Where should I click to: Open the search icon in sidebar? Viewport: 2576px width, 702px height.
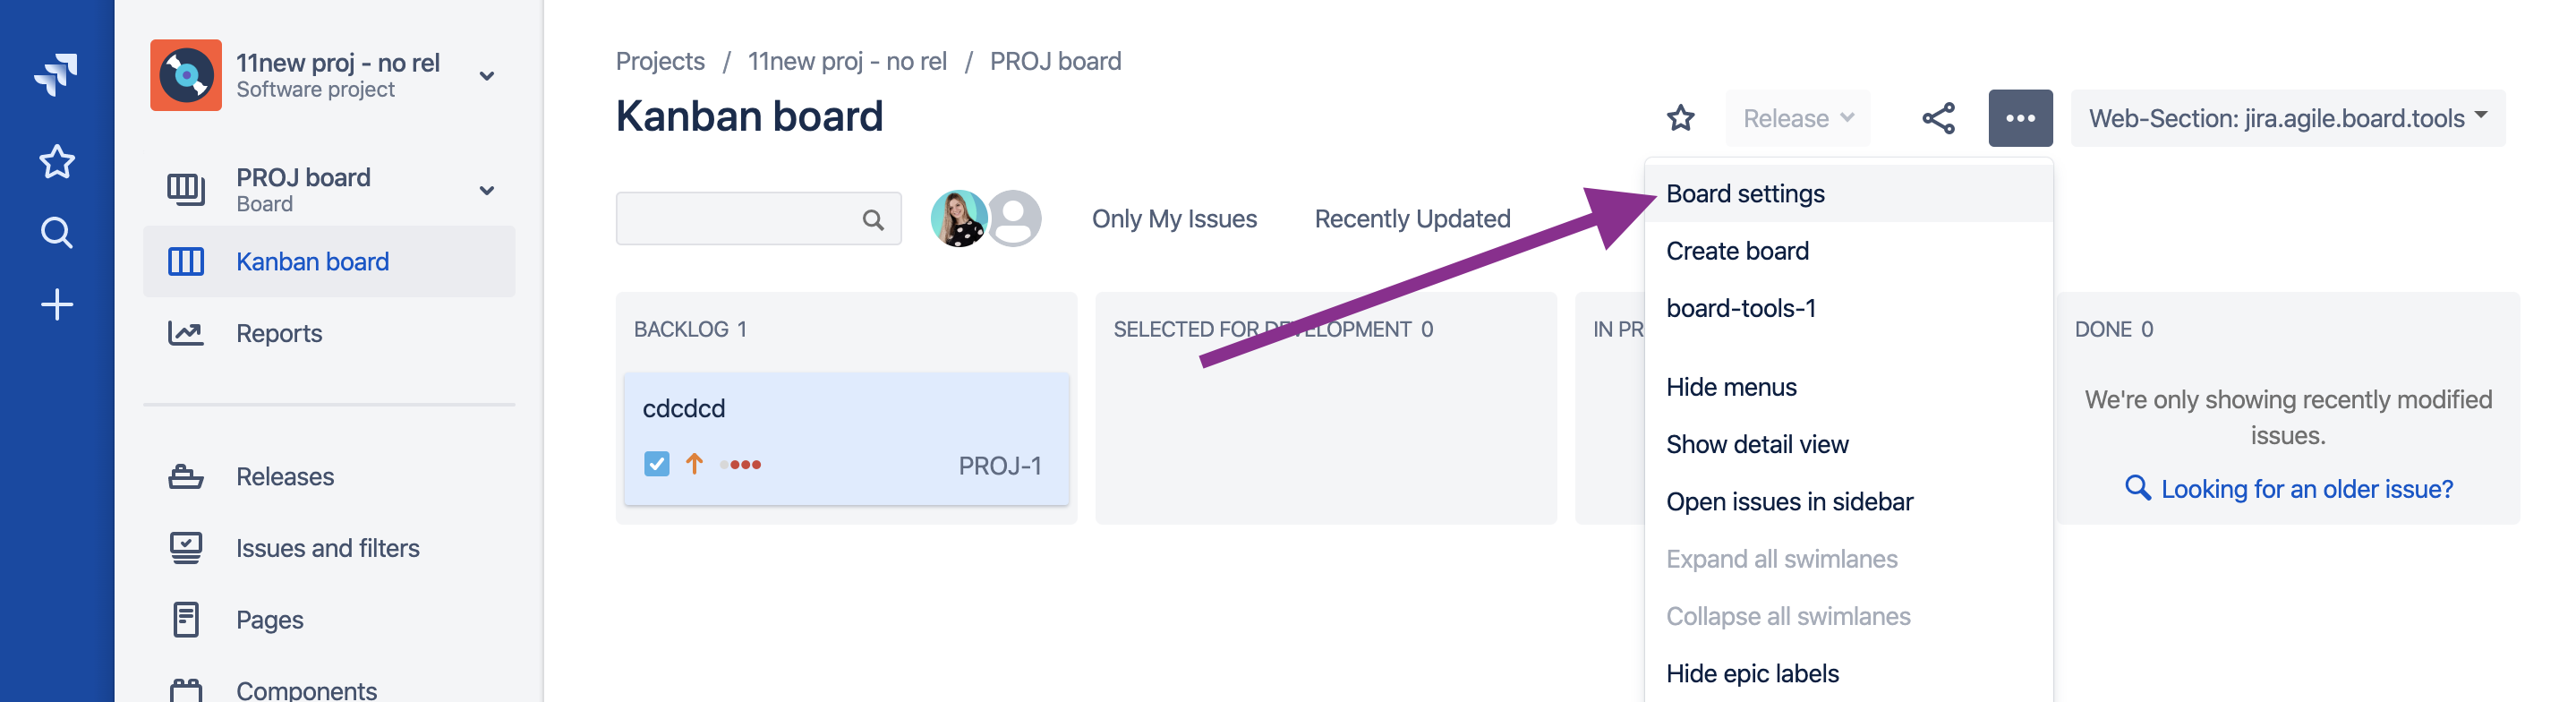[x=56, y=233]
